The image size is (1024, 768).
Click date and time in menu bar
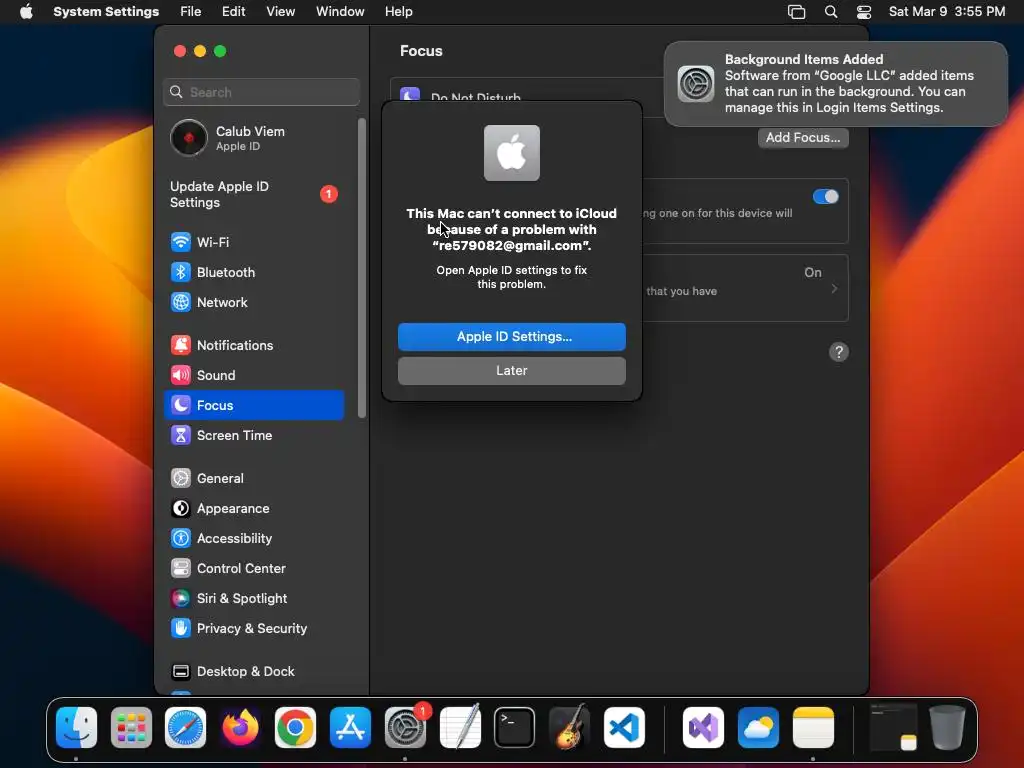pos(947,12)
